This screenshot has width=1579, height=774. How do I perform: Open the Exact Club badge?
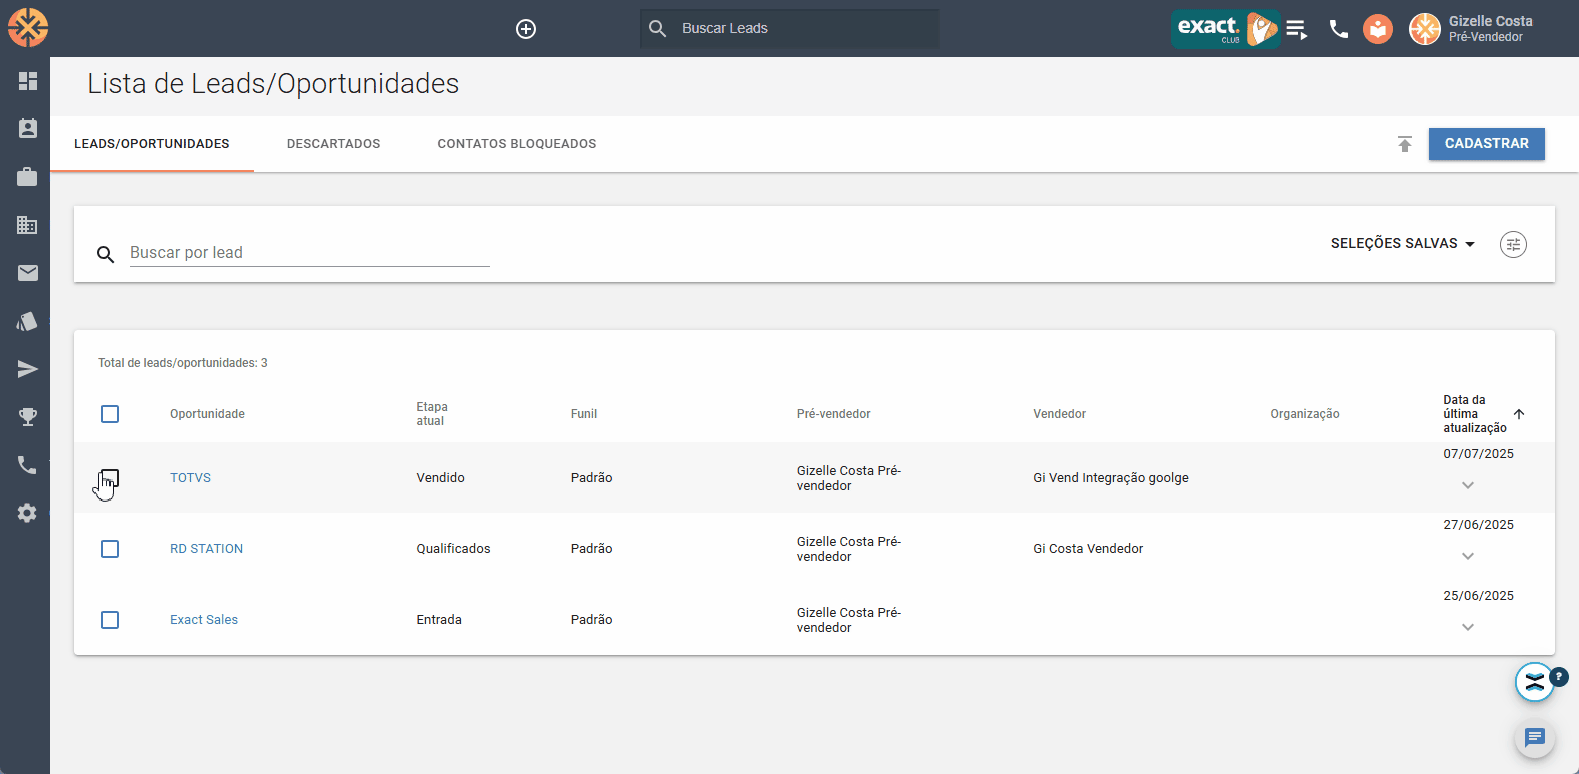pyautogui.click(x=1225, y=28)
